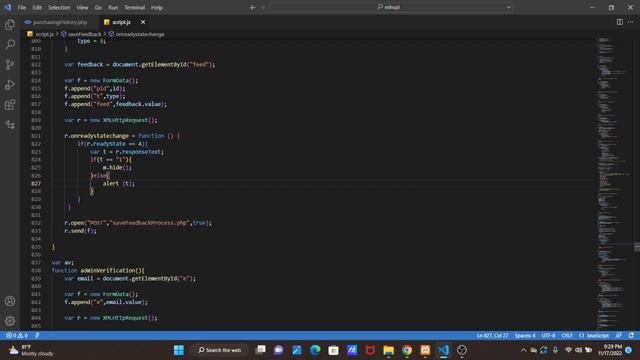
Task: Open Microsoft Edge from taskbar
Action: [315, 350]
